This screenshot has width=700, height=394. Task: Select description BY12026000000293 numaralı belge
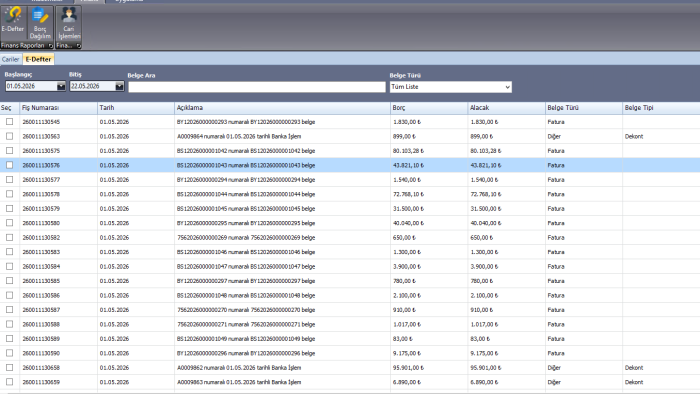pyautogui.click(x=282, y=122)
